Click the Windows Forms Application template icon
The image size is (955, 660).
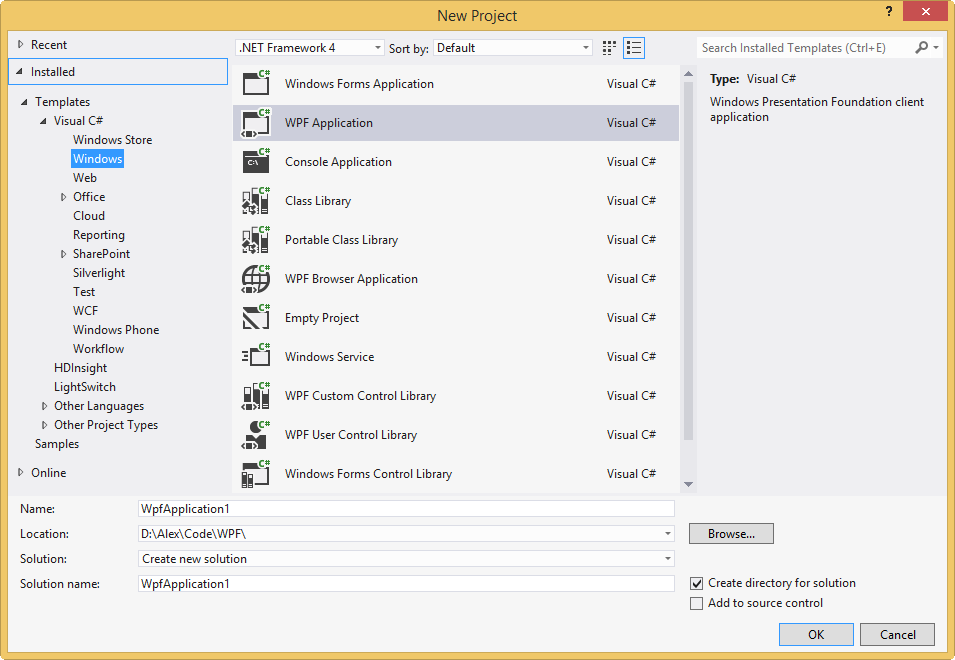[256, 83]
